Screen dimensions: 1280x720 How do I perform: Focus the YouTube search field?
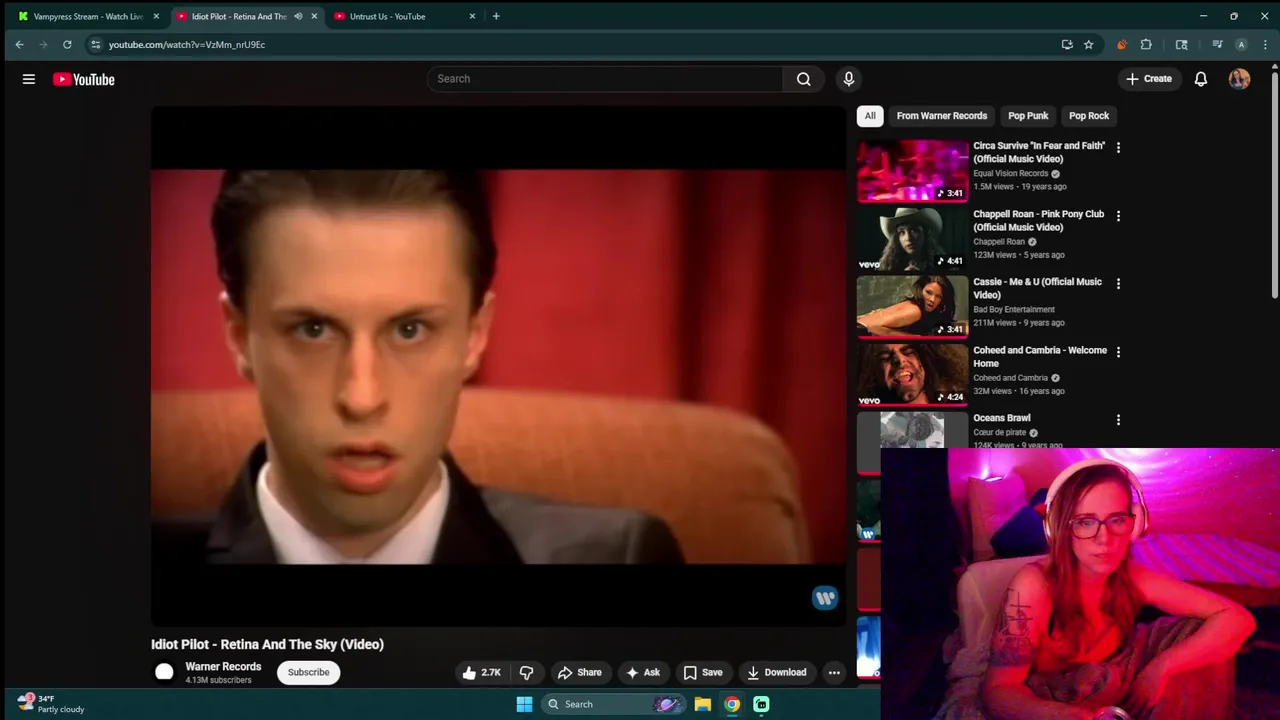605,79
